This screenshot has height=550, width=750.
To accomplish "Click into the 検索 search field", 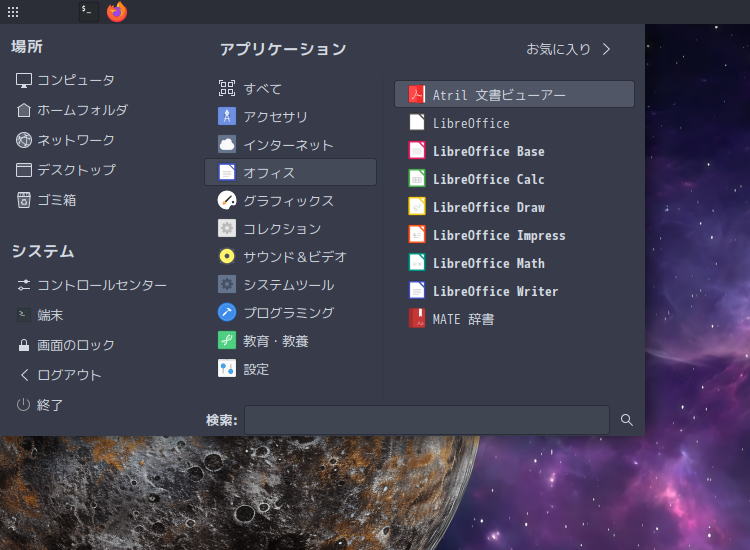I will point(427,420).
